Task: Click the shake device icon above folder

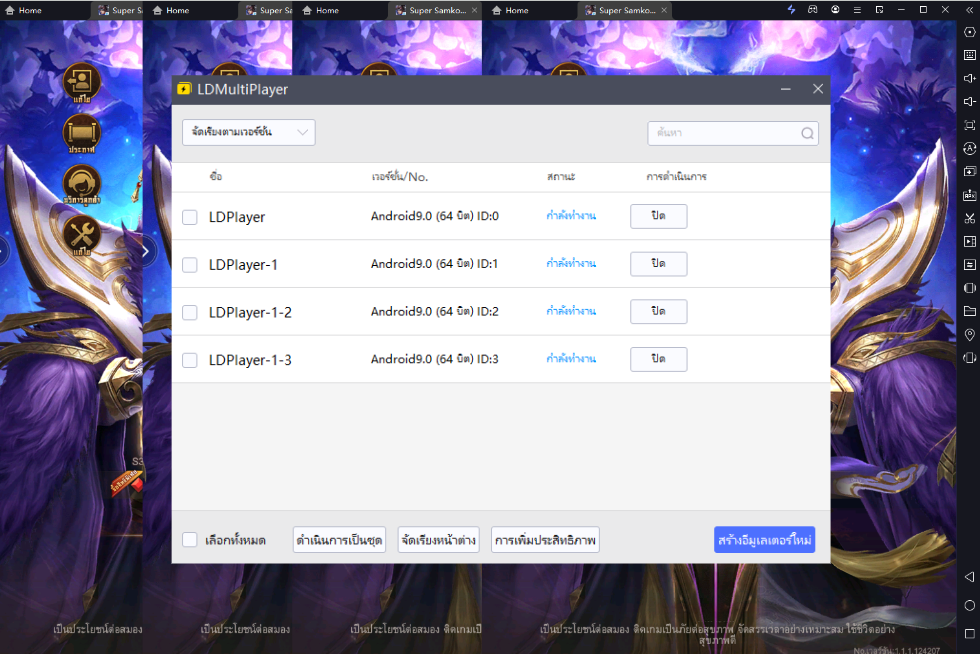Action: click(x=969, y=288)
